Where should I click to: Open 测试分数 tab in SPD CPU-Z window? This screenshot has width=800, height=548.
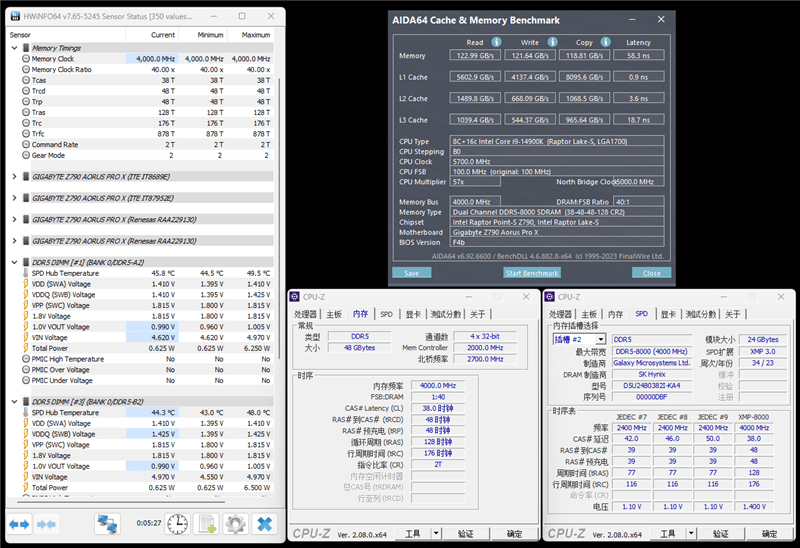tap(701, 314)
